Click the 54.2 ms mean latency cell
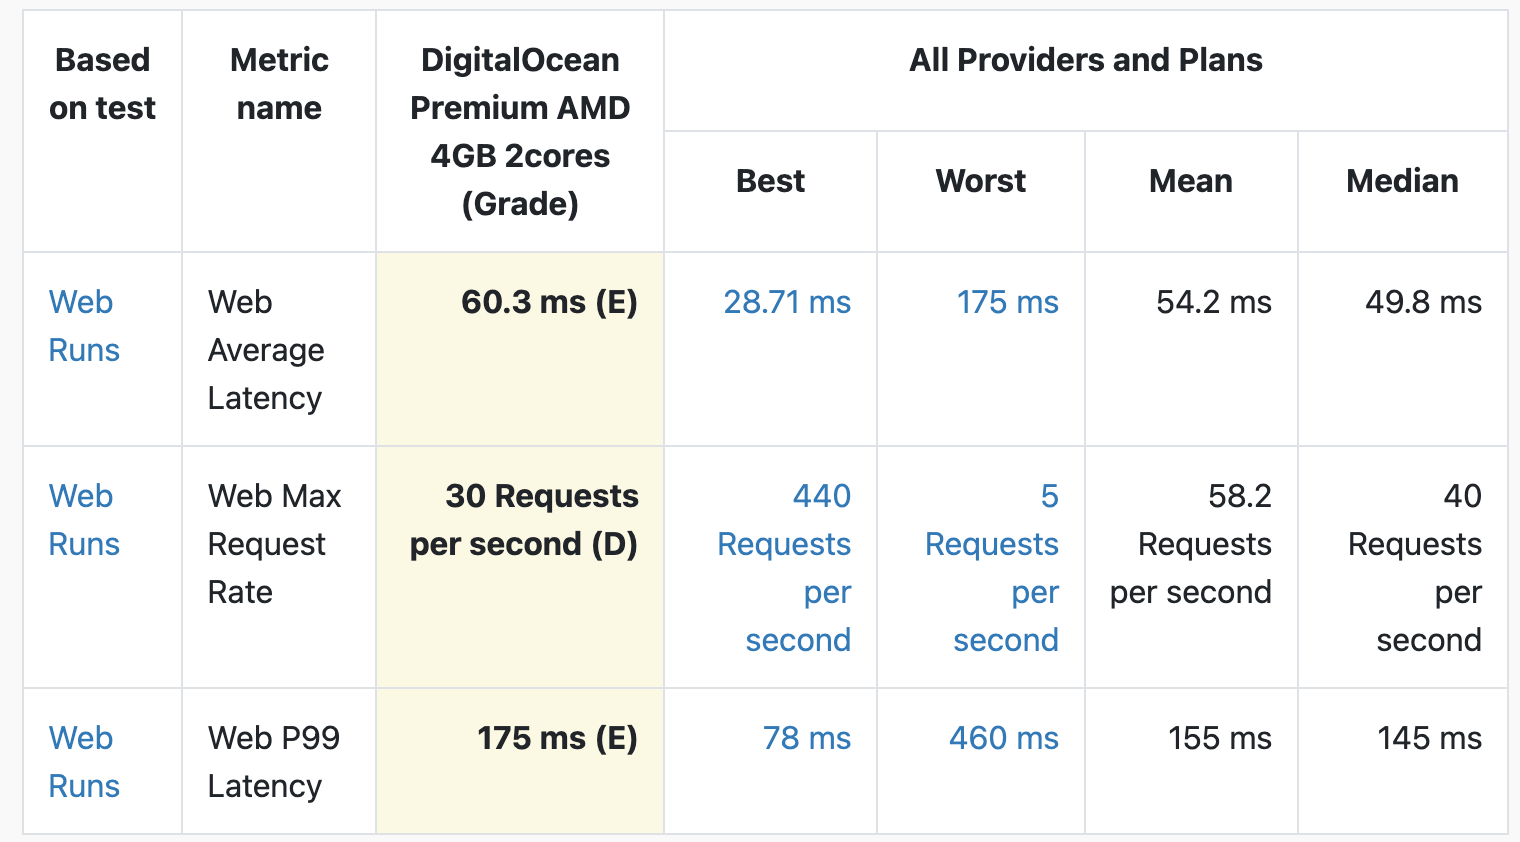Image resolution: width=1520 pixels, height=842 pixels. click(x=1213, y=302)
